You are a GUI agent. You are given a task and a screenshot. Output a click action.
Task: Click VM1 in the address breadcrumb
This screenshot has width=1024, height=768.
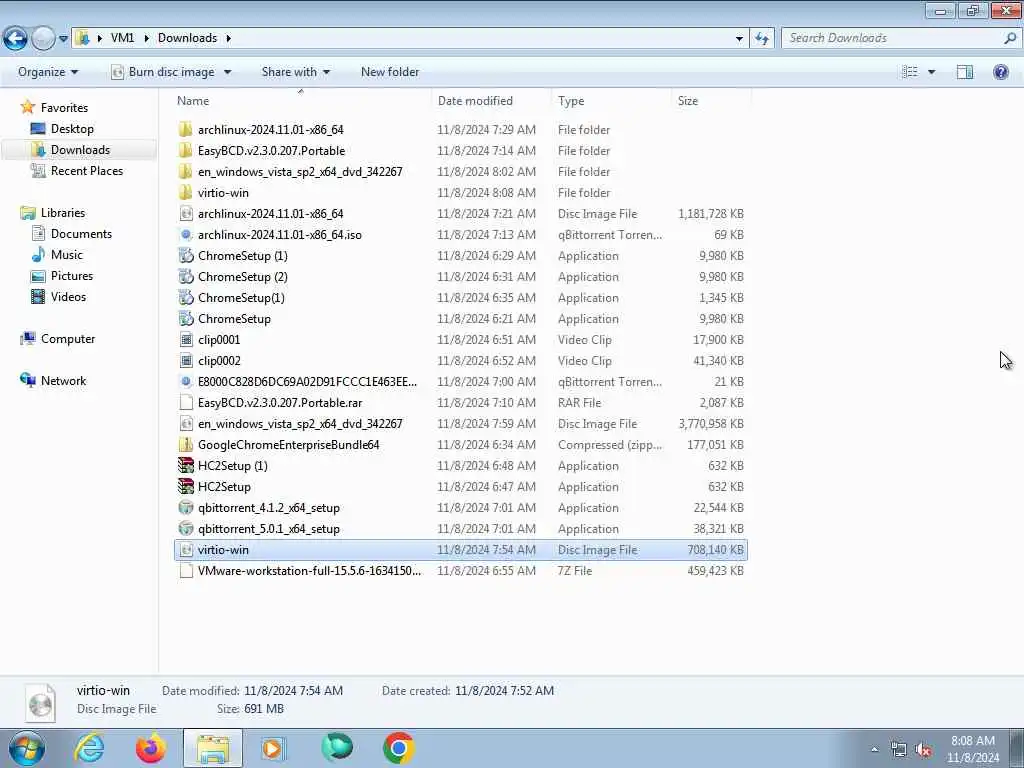pos(122,38)
